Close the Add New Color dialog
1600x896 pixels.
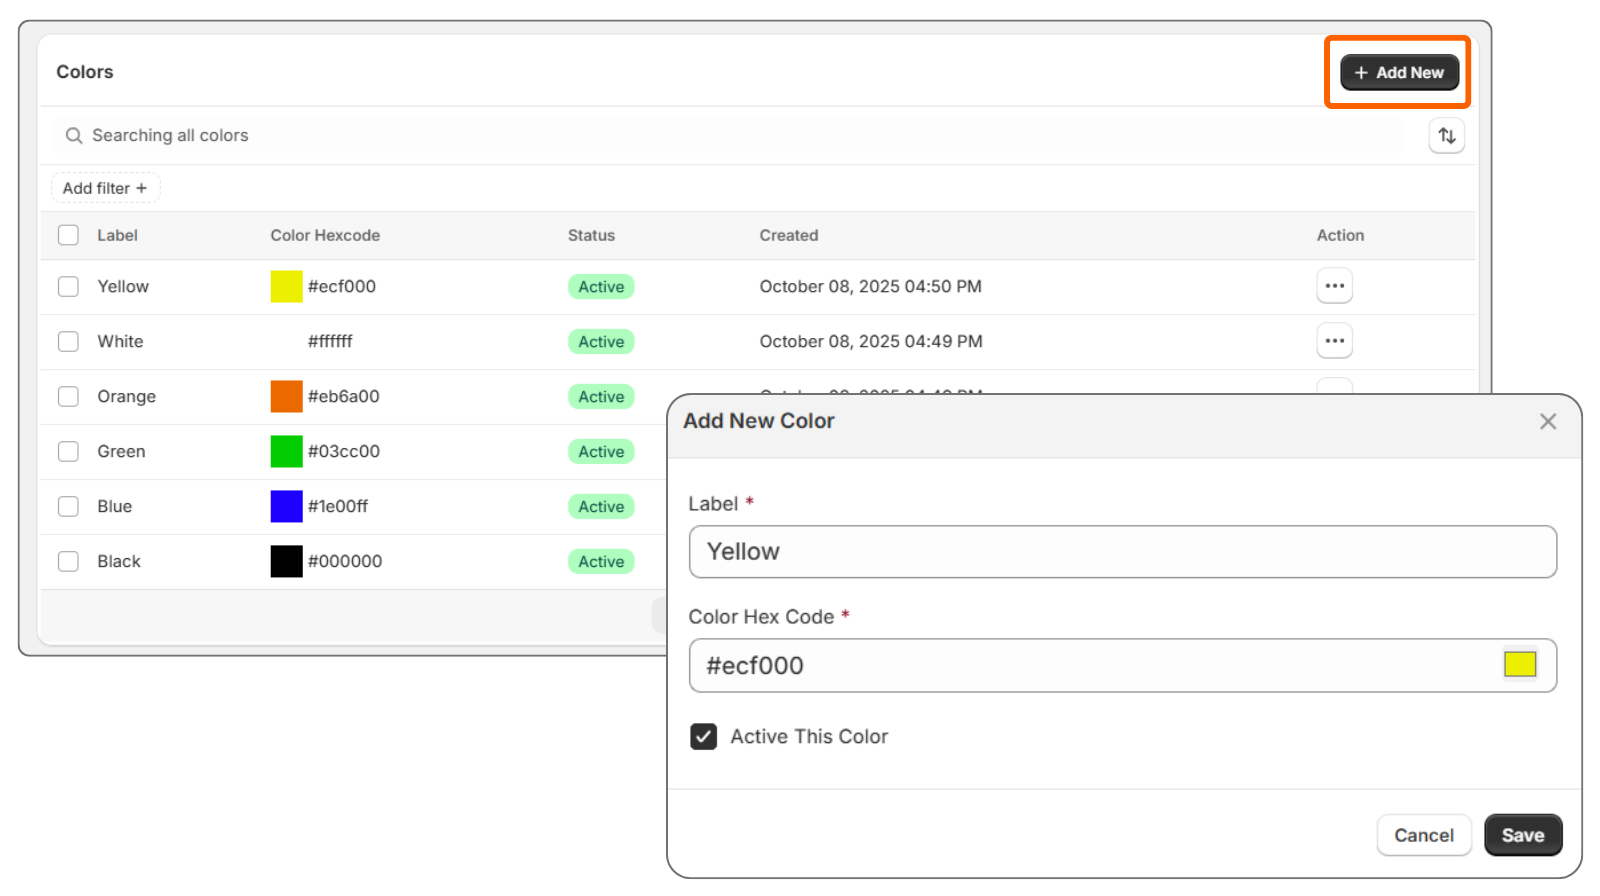pos(1547,422)
